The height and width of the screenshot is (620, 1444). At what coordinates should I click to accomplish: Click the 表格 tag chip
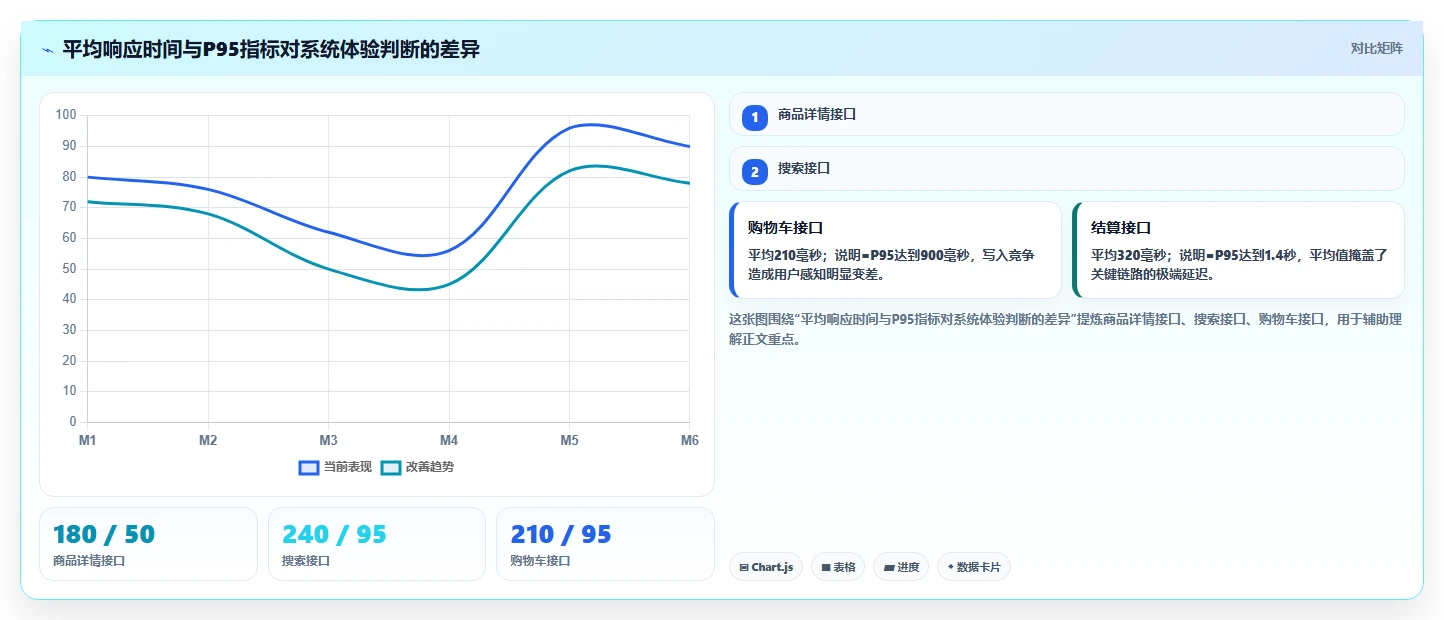point(838,567)
